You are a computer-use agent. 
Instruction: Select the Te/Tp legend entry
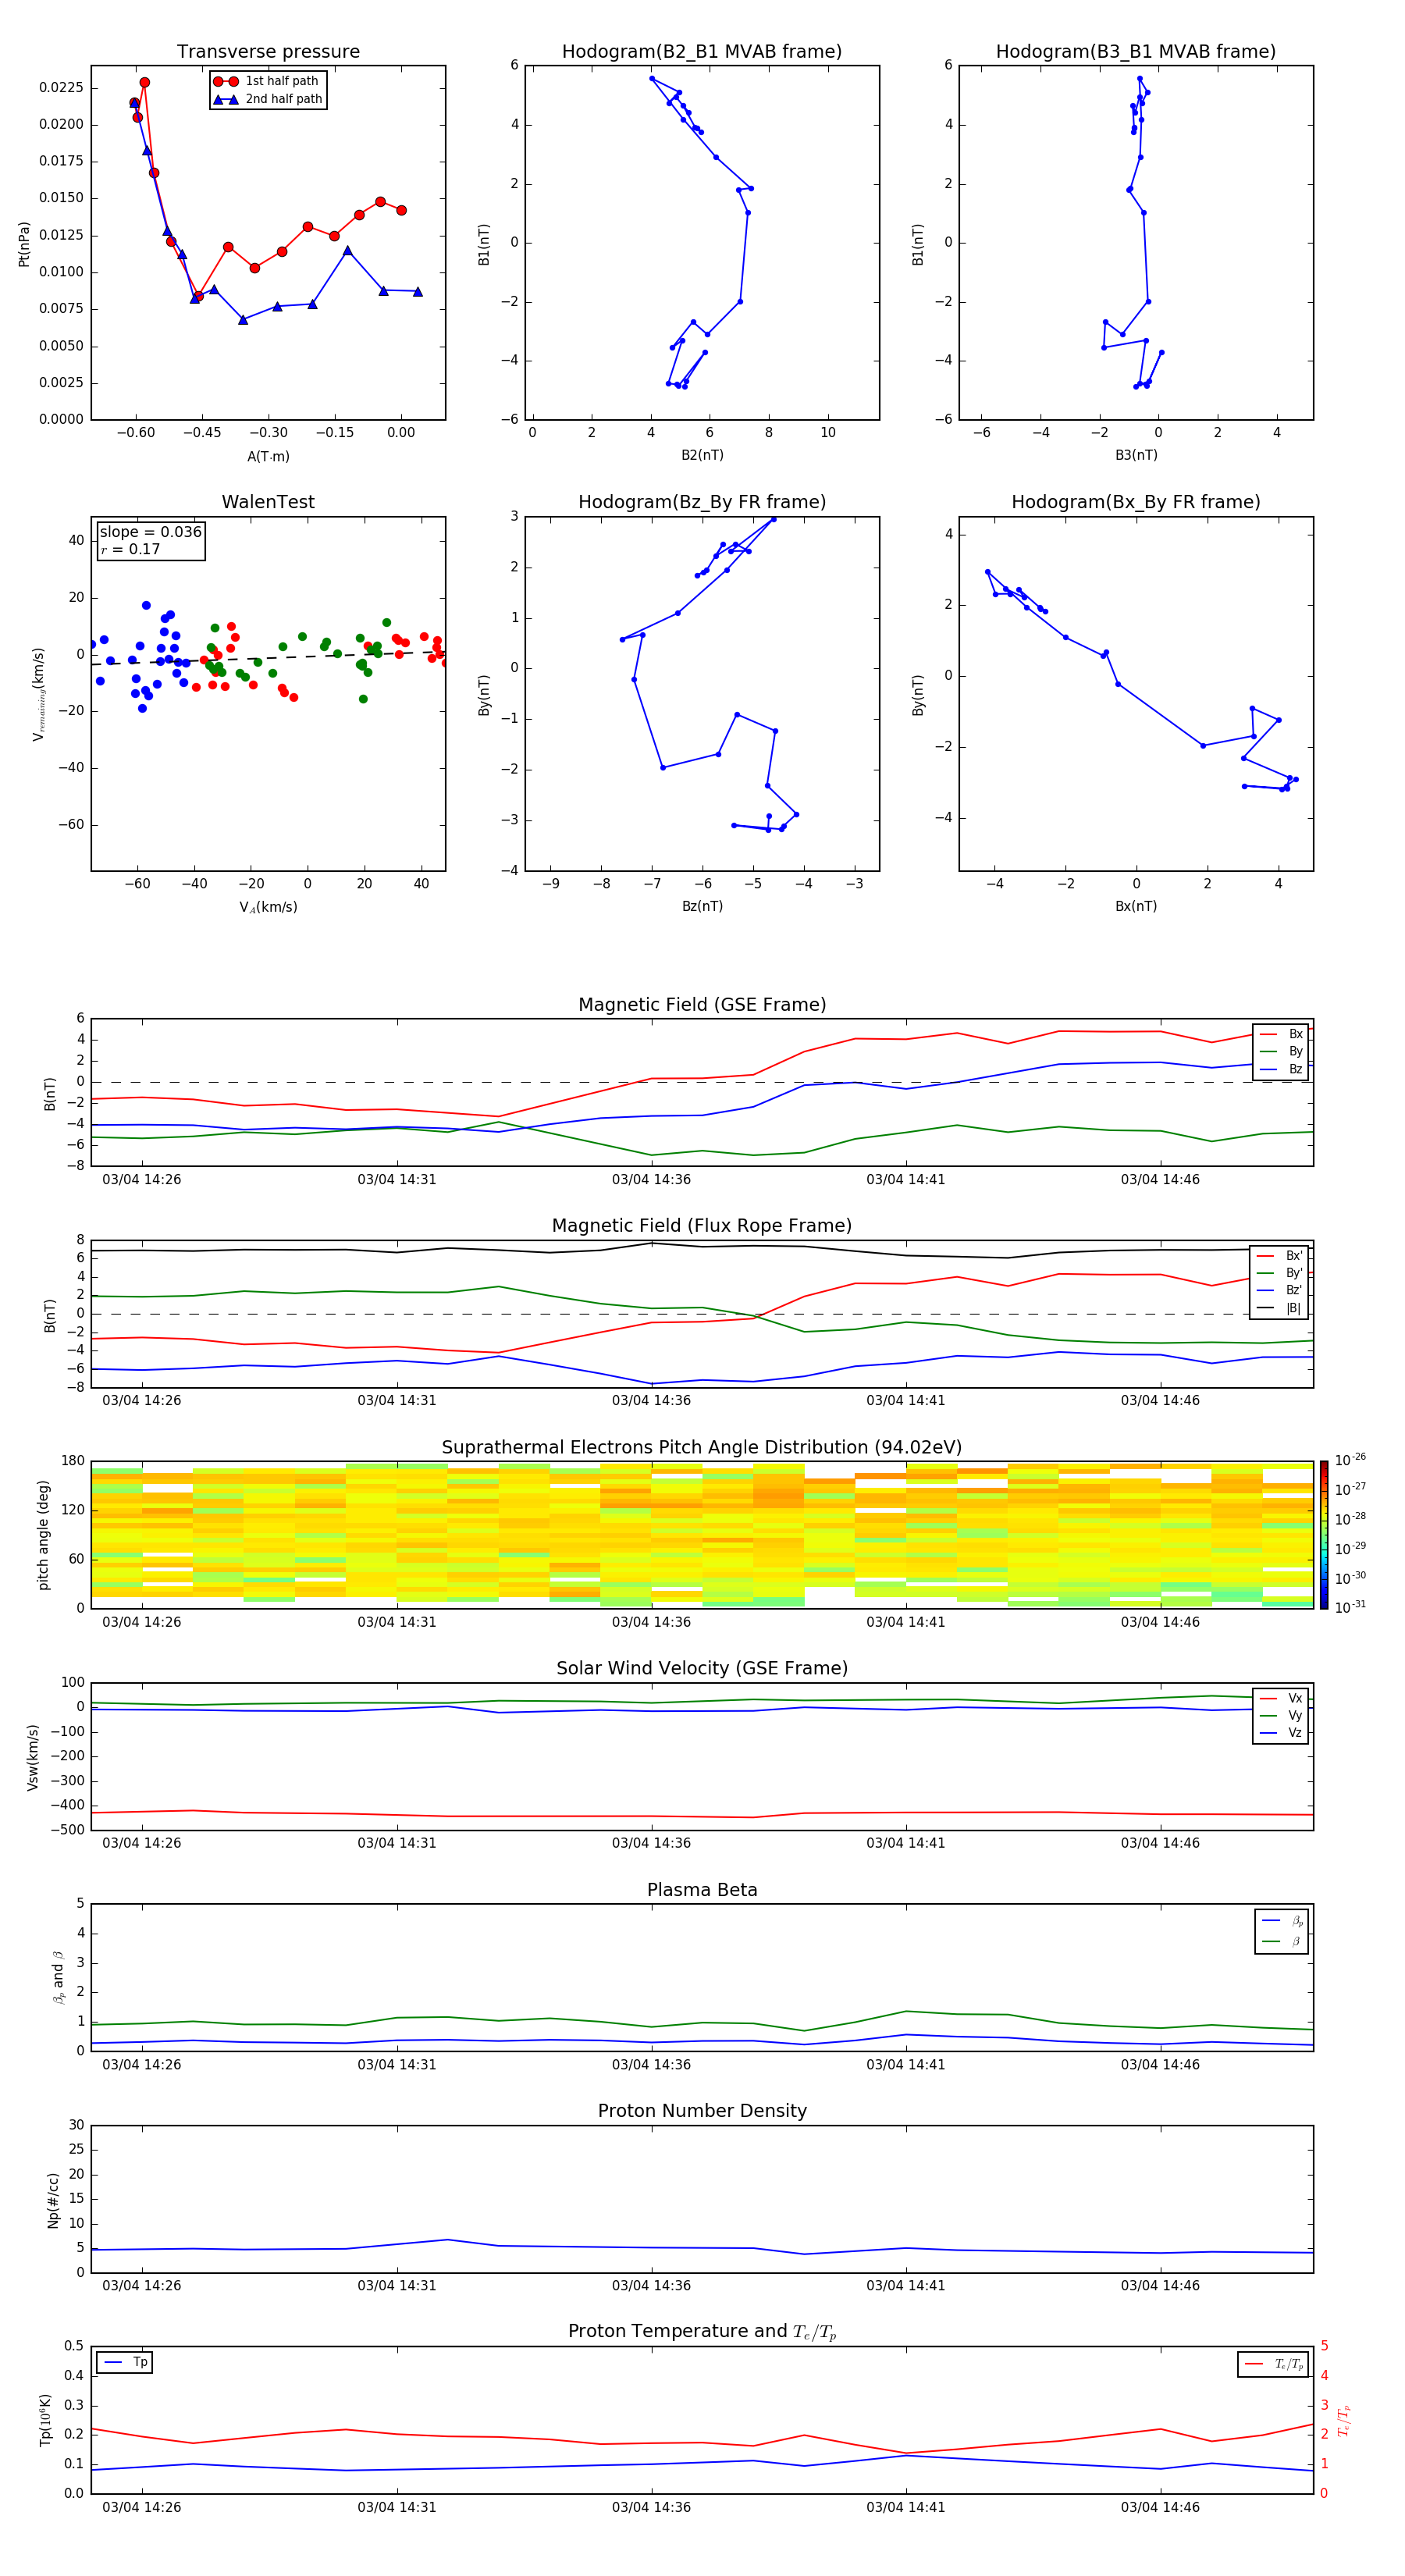tap(1275, 2364)
